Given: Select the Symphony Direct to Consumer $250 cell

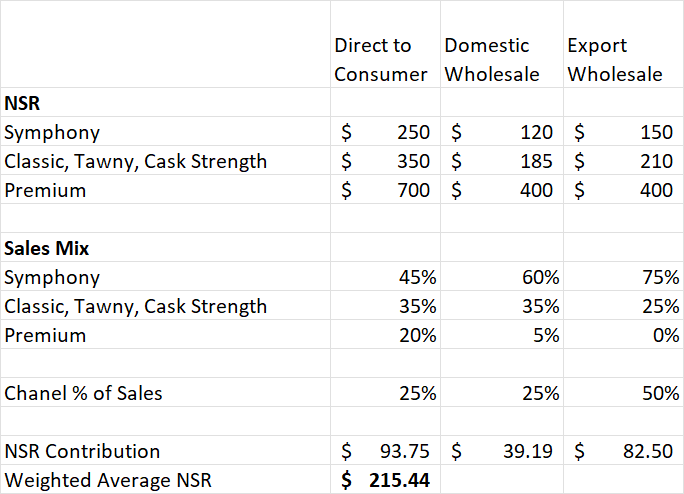Looking at the screenshot, I should 386,132.
